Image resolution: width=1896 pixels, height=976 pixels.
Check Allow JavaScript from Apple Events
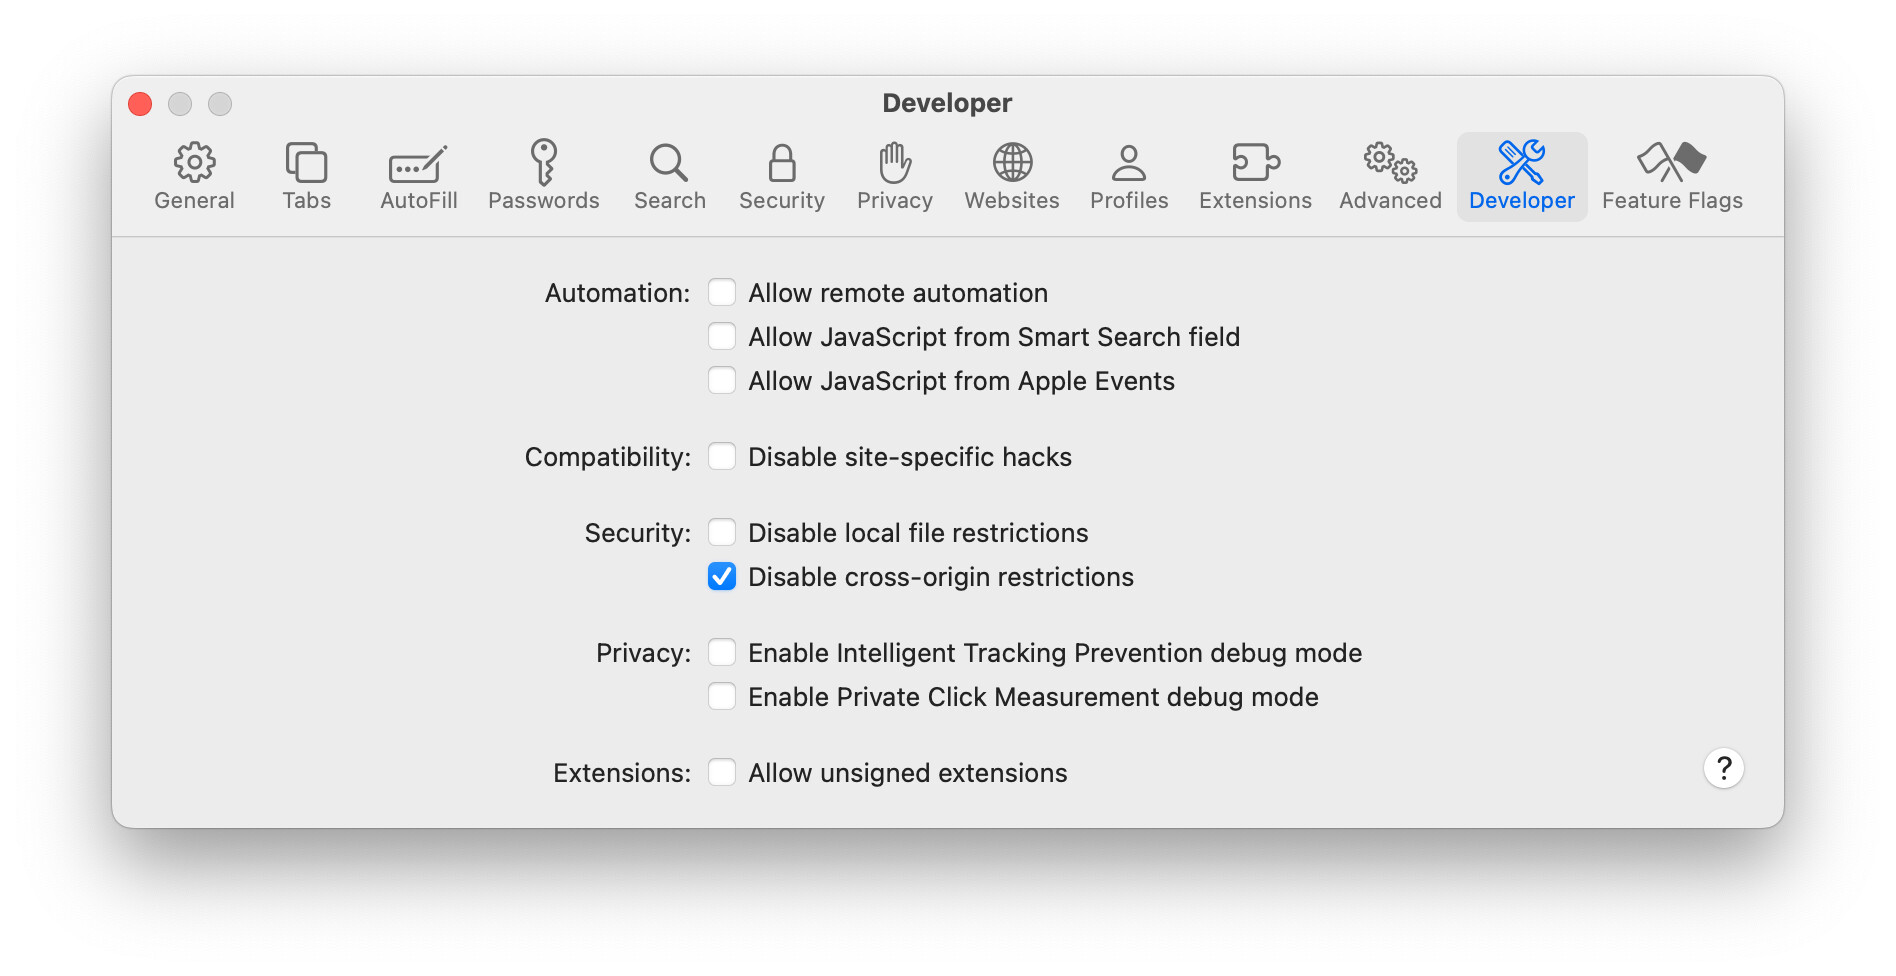(x=722, y=380)
